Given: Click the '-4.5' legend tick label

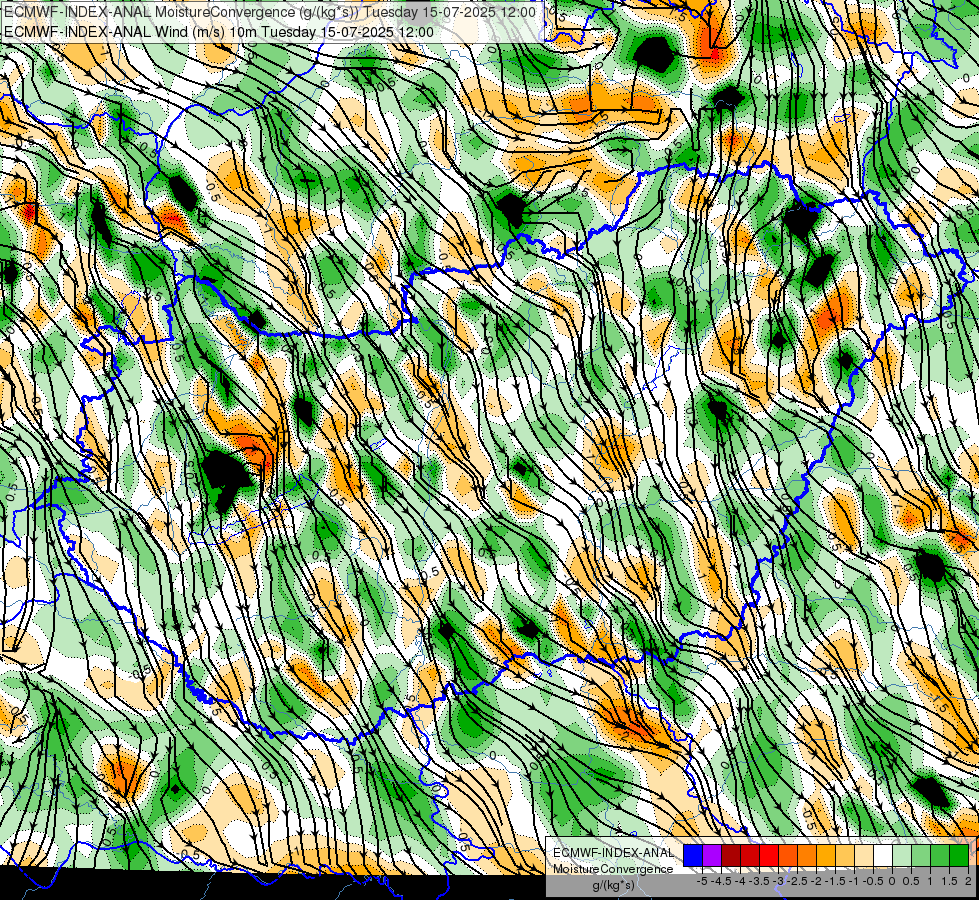Looking at the screenshot, I should coord(721,881).
